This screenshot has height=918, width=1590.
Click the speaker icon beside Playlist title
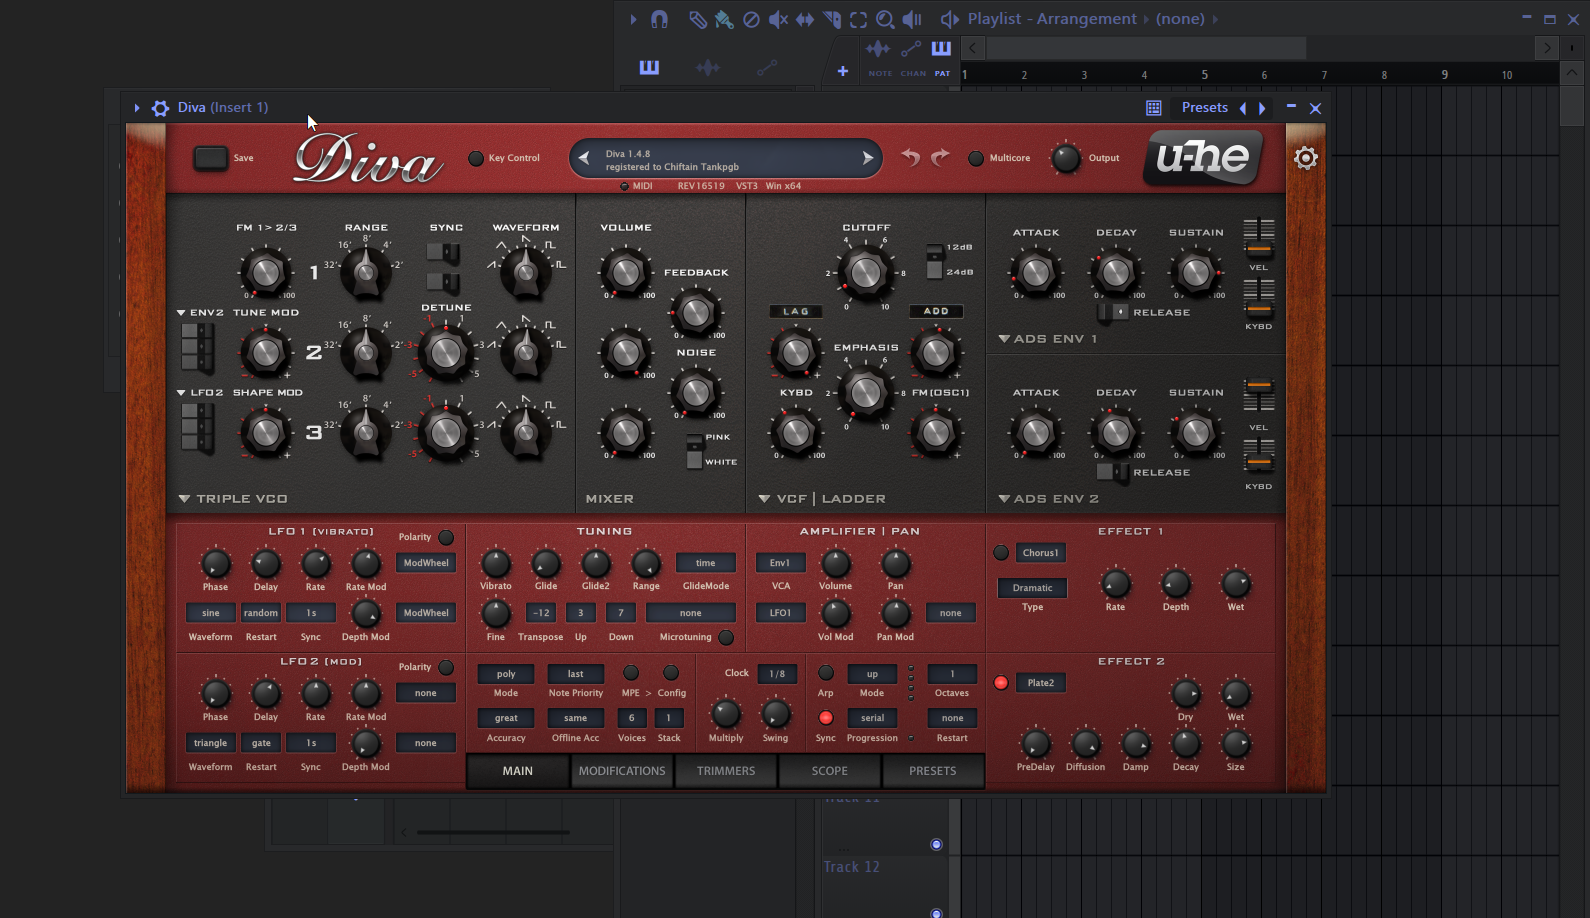tap(950, 19)
